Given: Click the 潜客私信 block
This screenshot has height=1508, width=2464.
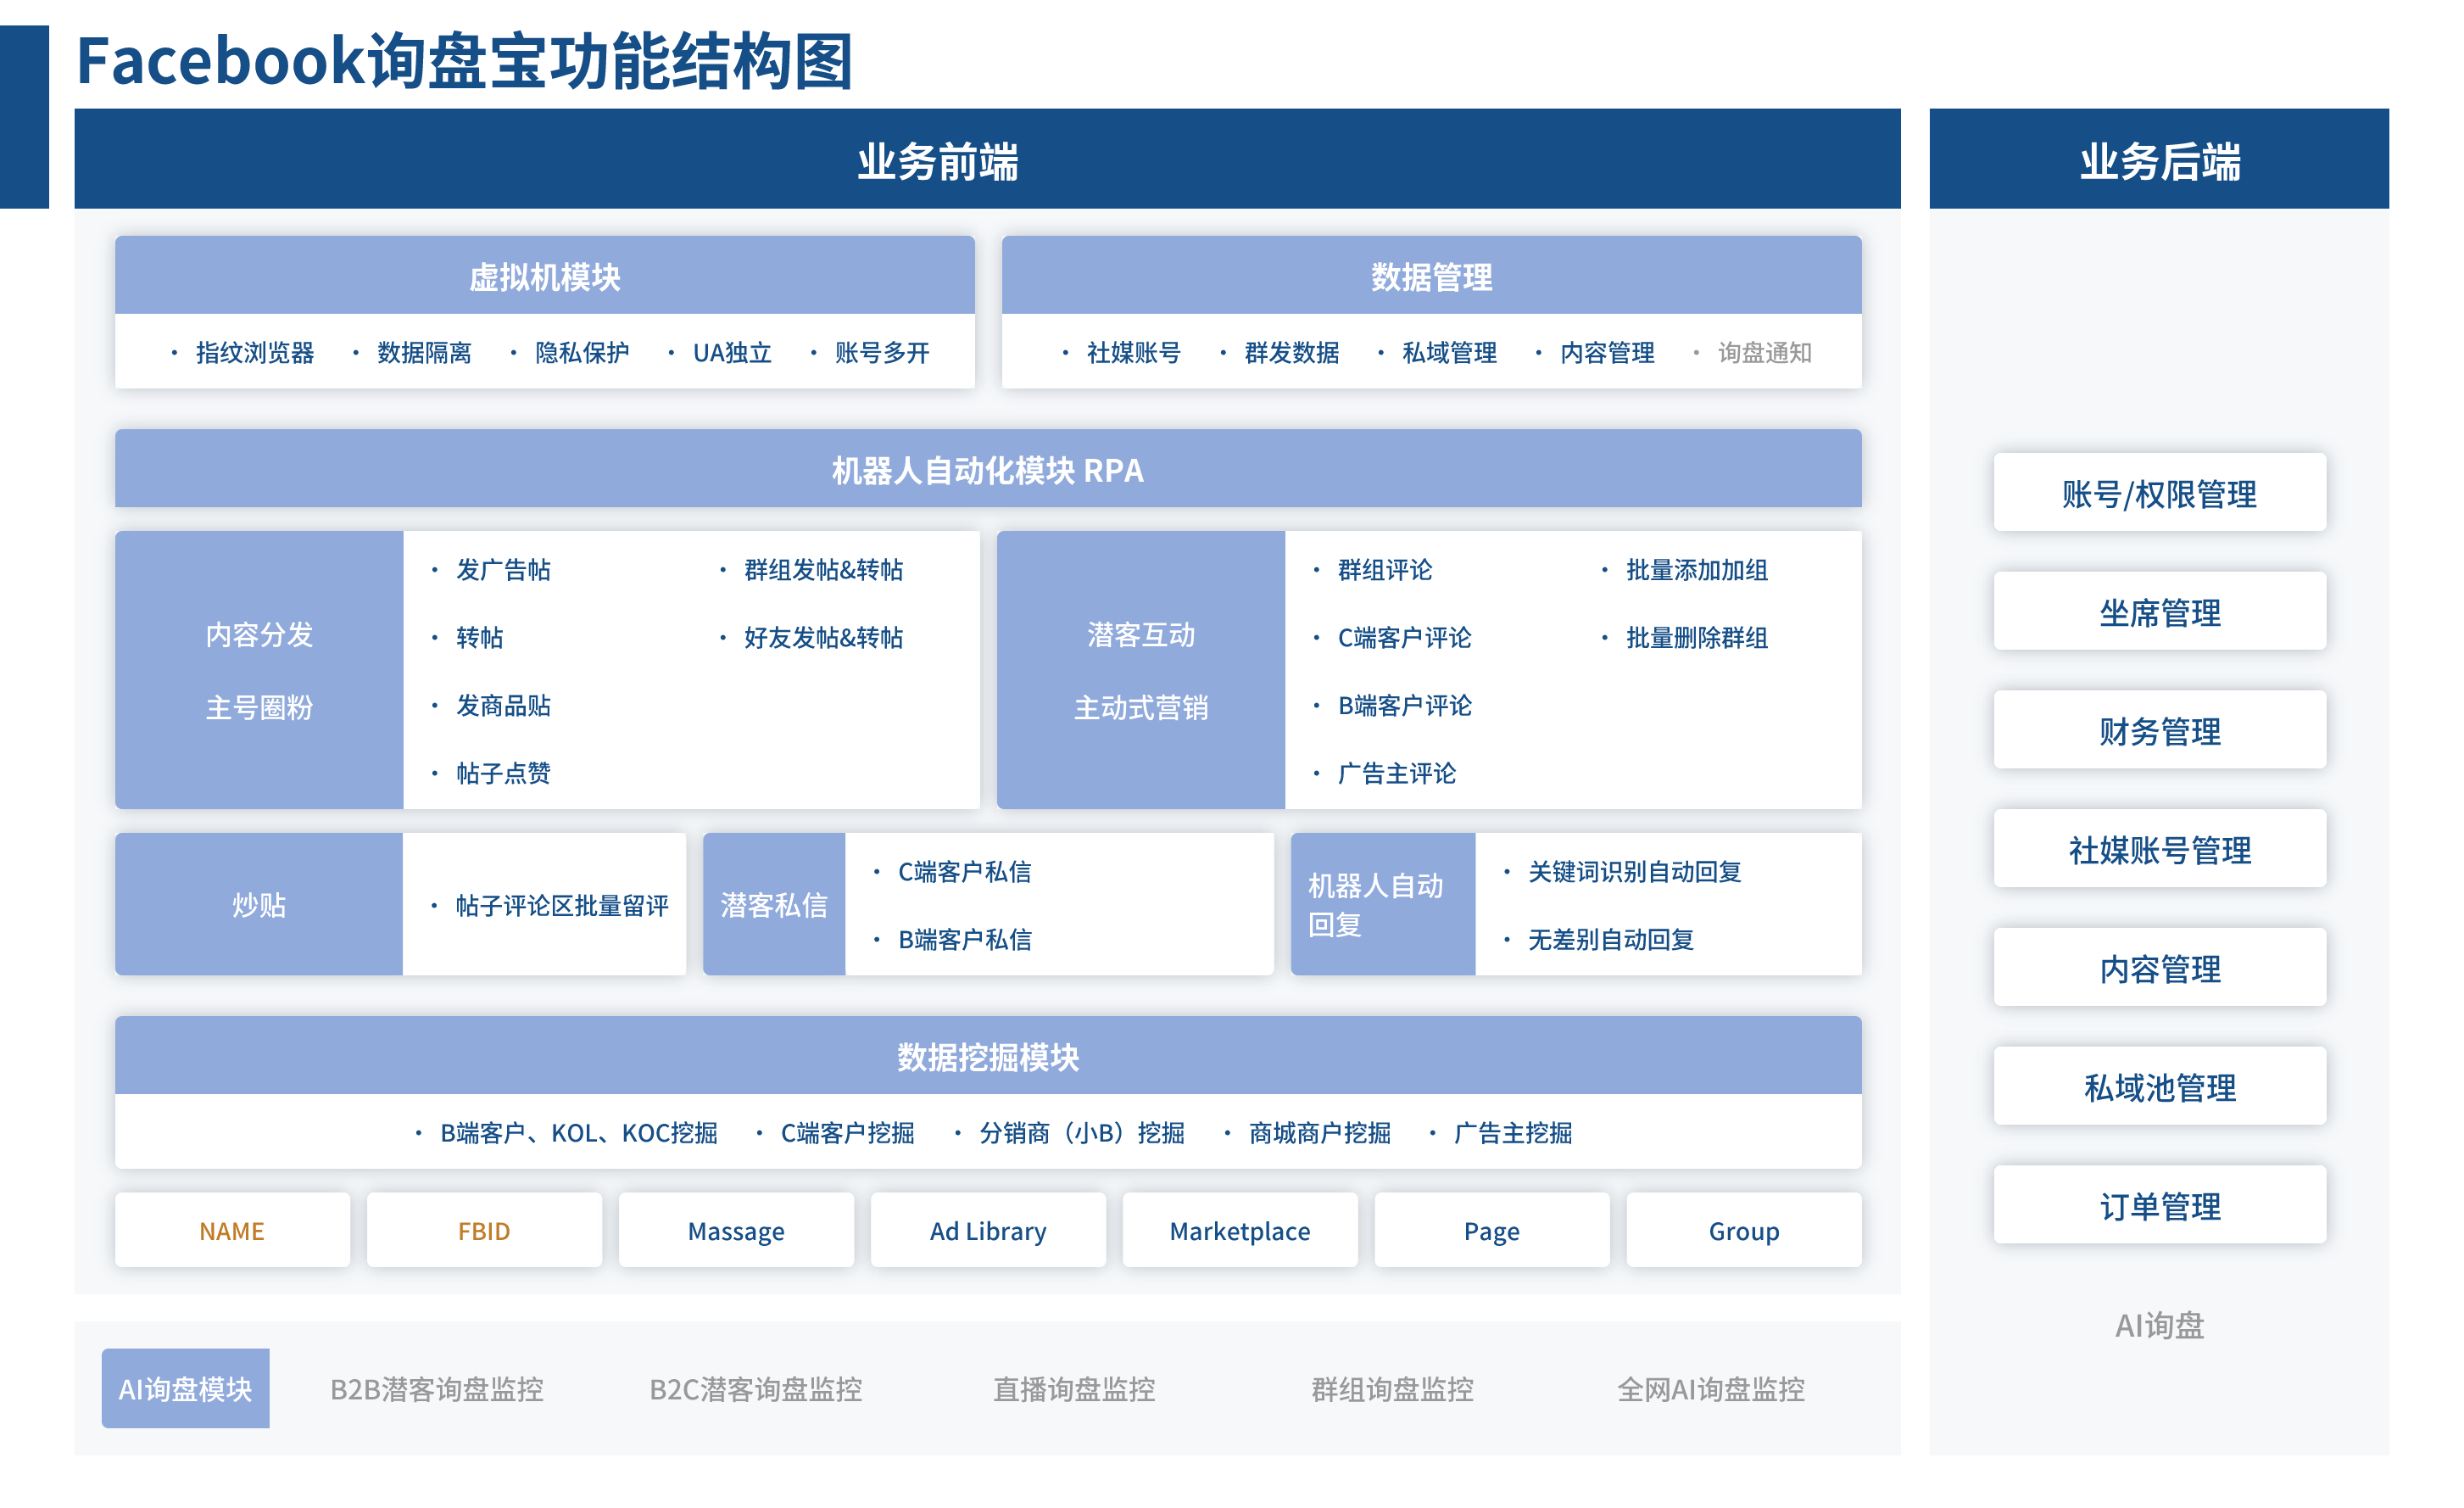Looking at the screenshot, I should [x=774, y=905].
